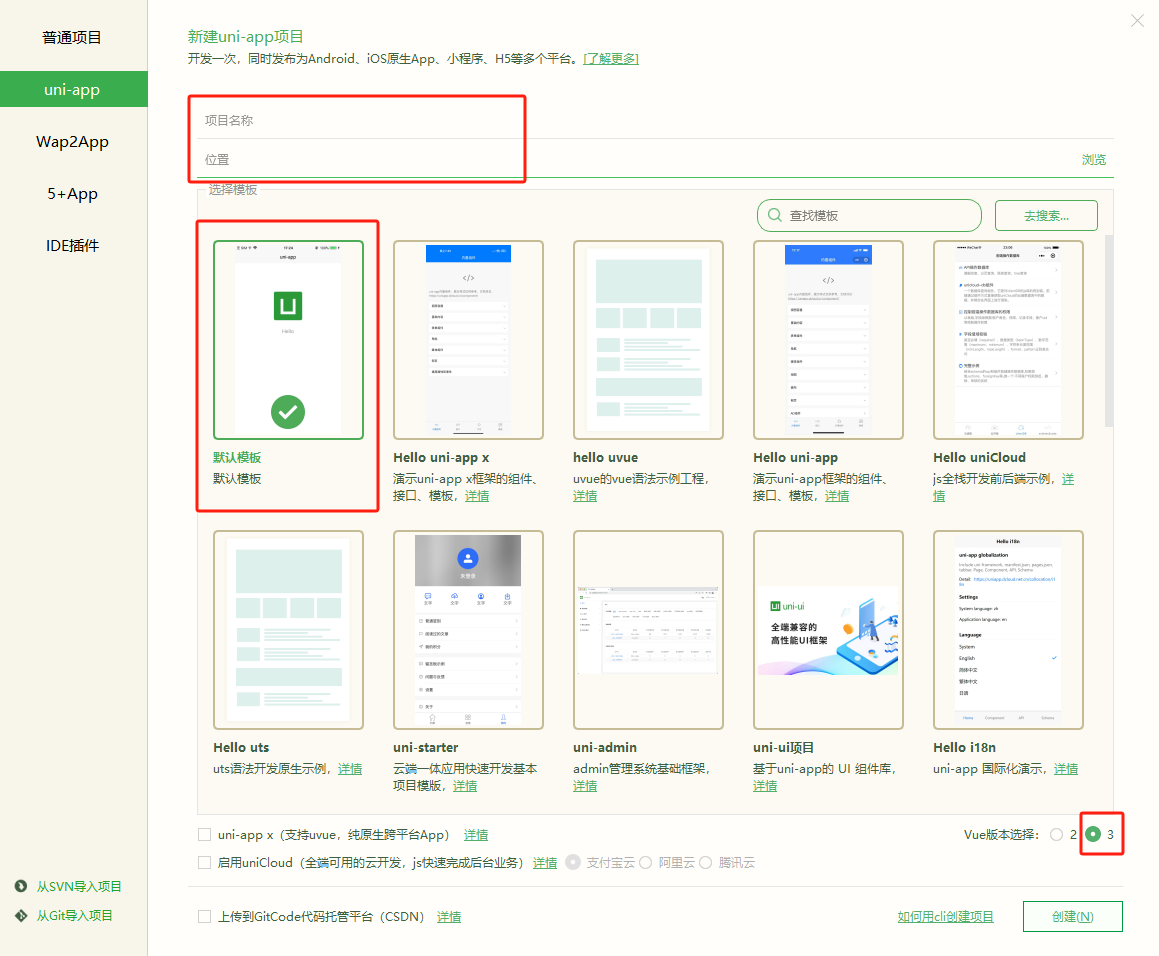This screenshot has width=1159, height=956.
Task: Select the hello uvue template
Action: pyautogui.click(x=648, y=340)
